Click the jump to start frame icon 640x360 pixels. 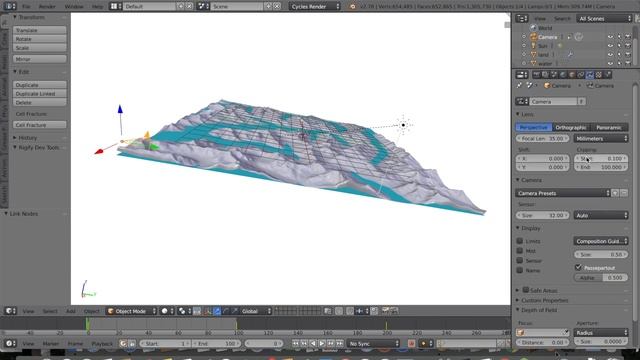pos(295,344)
